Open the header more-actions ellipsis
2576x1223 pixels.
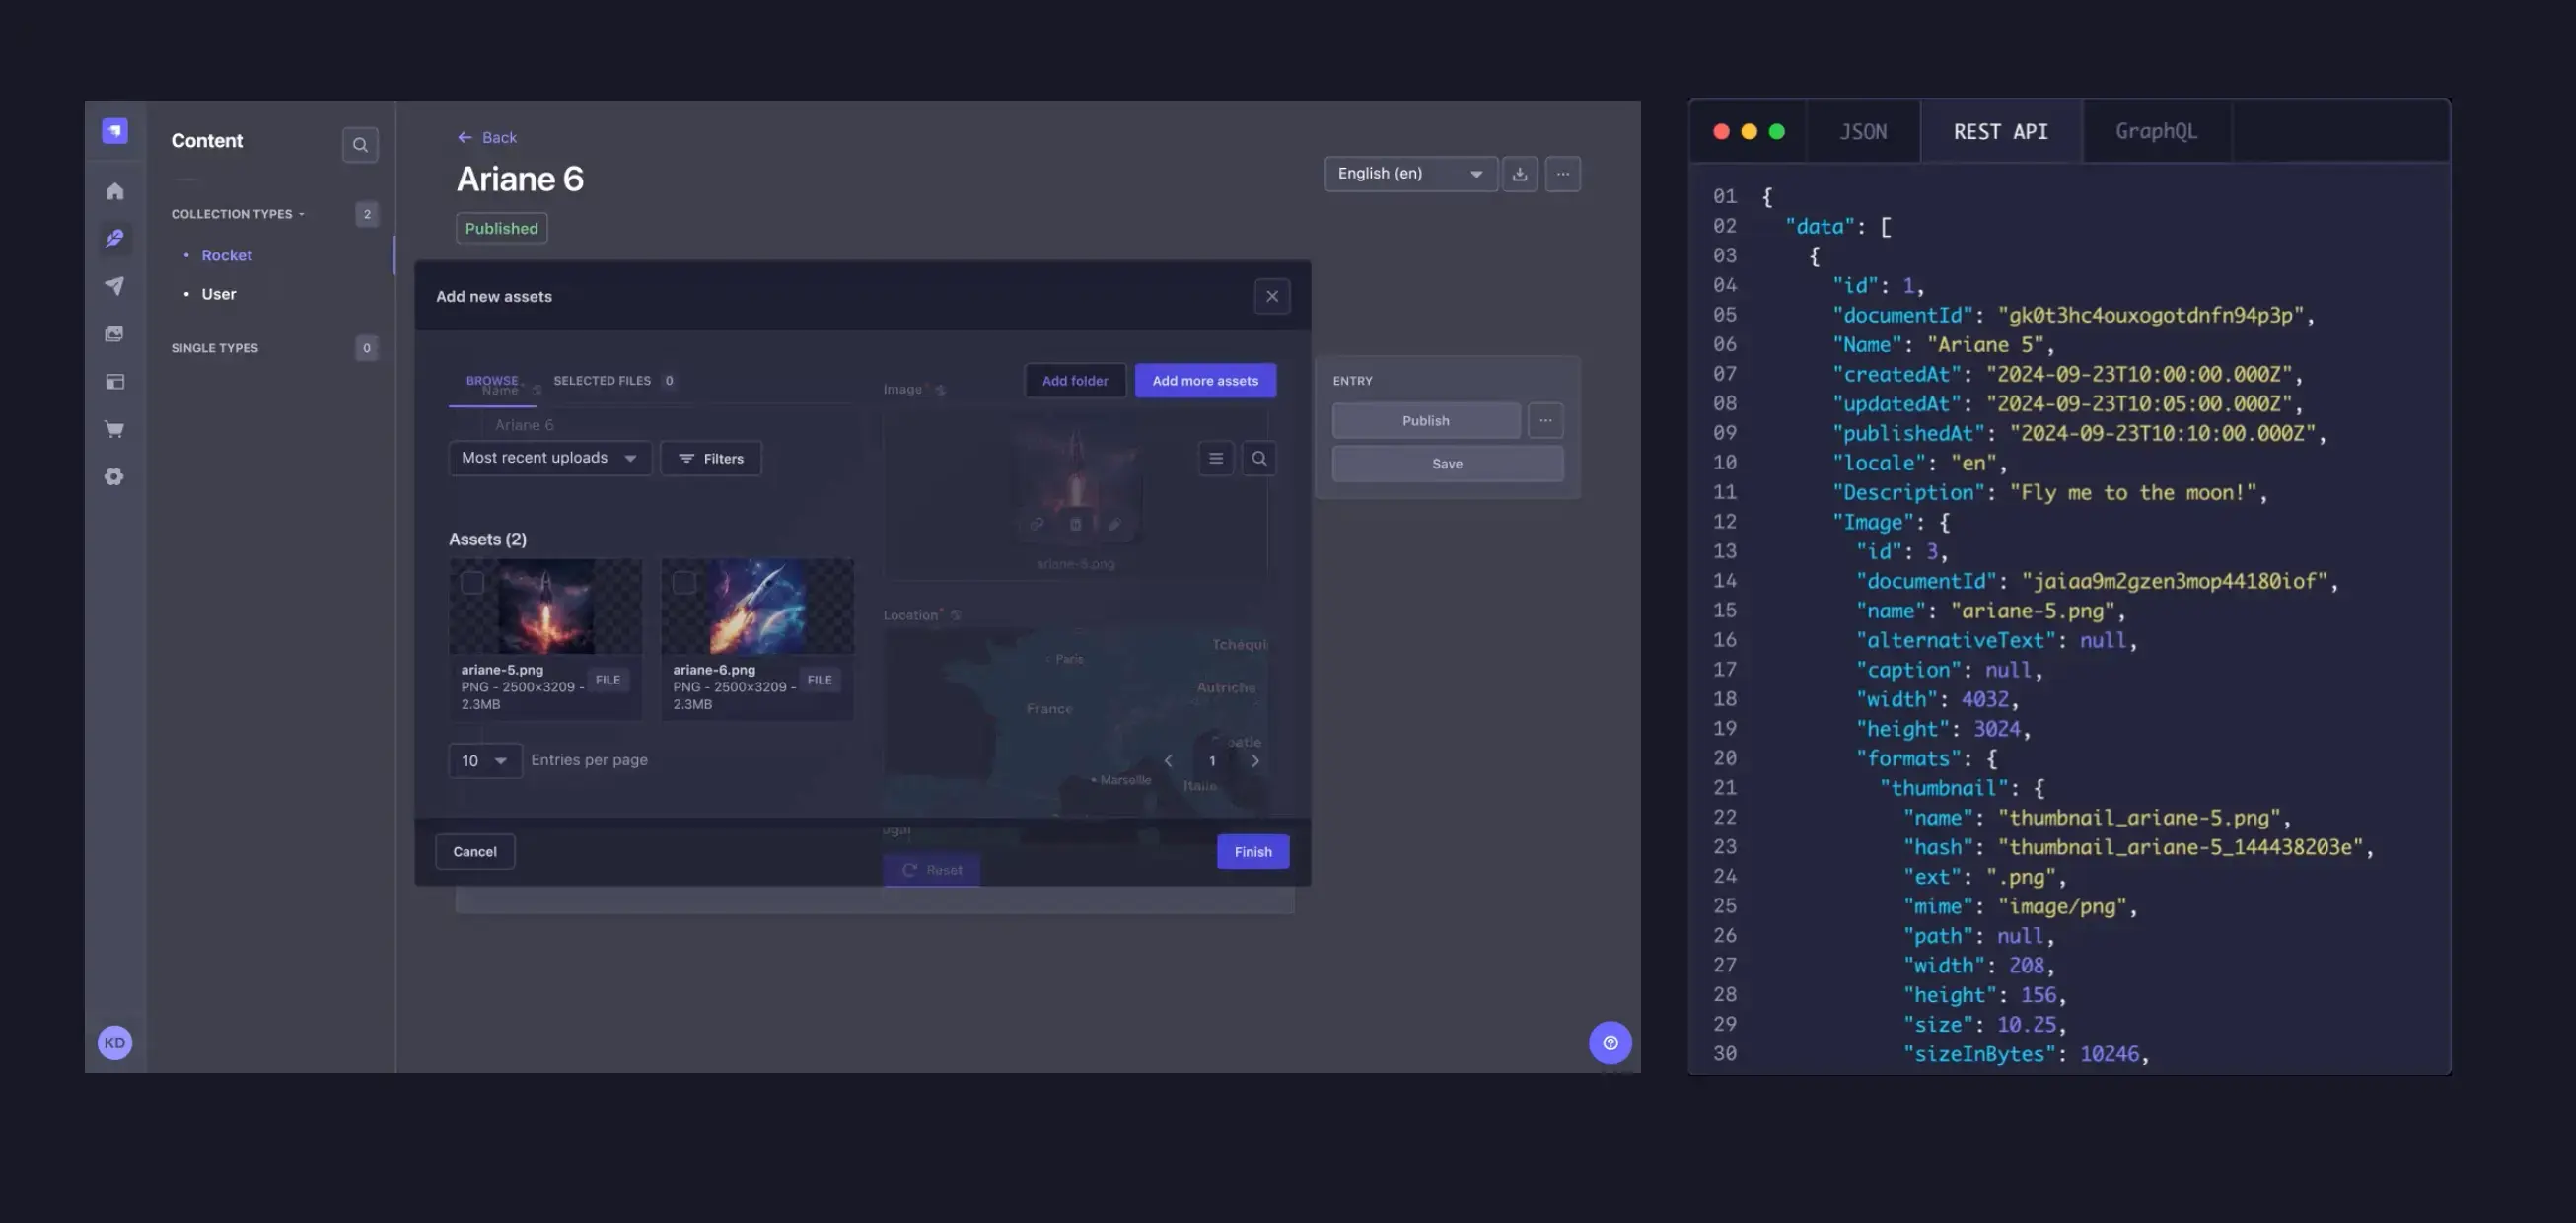[1563, 174]
